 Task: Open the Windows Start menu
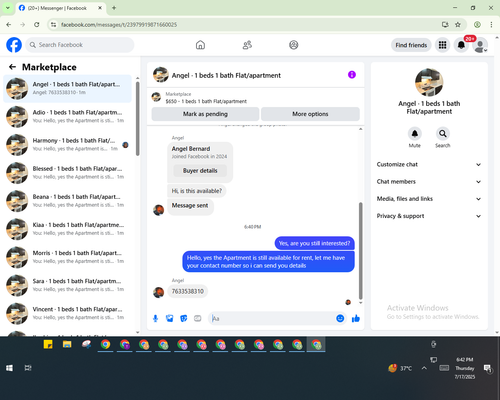tap(9, 368)
